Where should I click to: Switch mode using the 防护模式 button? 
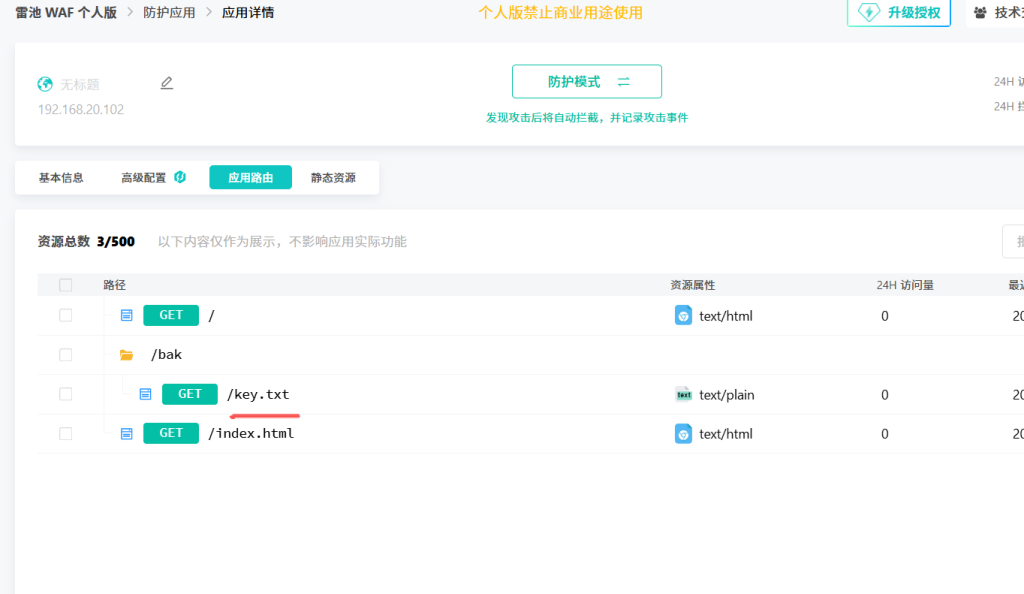(x=586, y=82)
